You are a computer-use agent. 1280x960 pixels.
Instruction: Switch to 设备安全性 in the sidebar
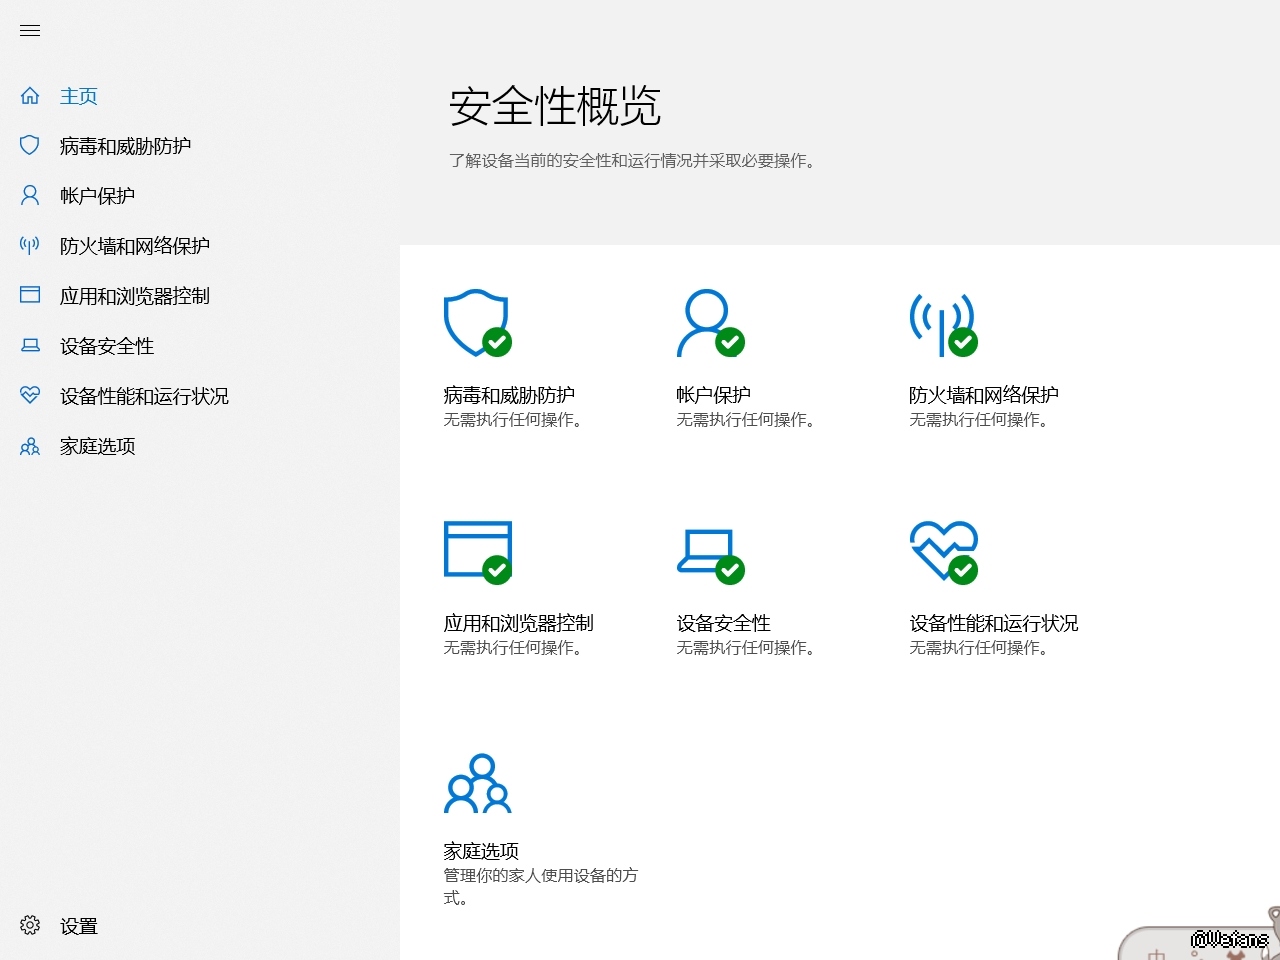click(x=107, y=346)
